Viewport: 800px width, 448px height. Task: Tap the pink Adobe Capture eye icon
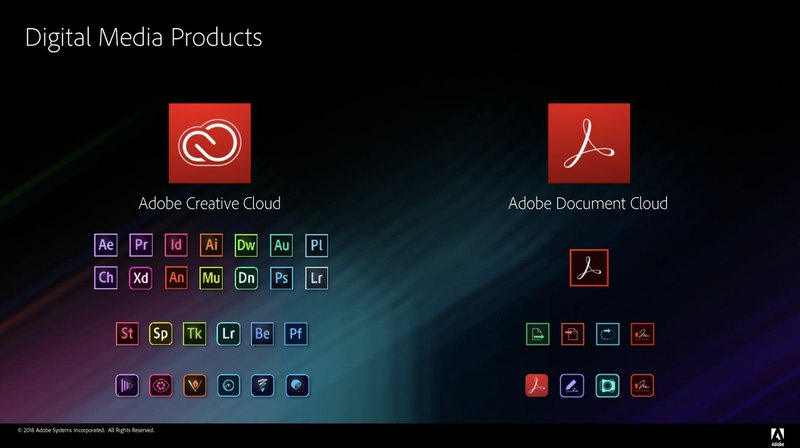[x=161, y=385]
